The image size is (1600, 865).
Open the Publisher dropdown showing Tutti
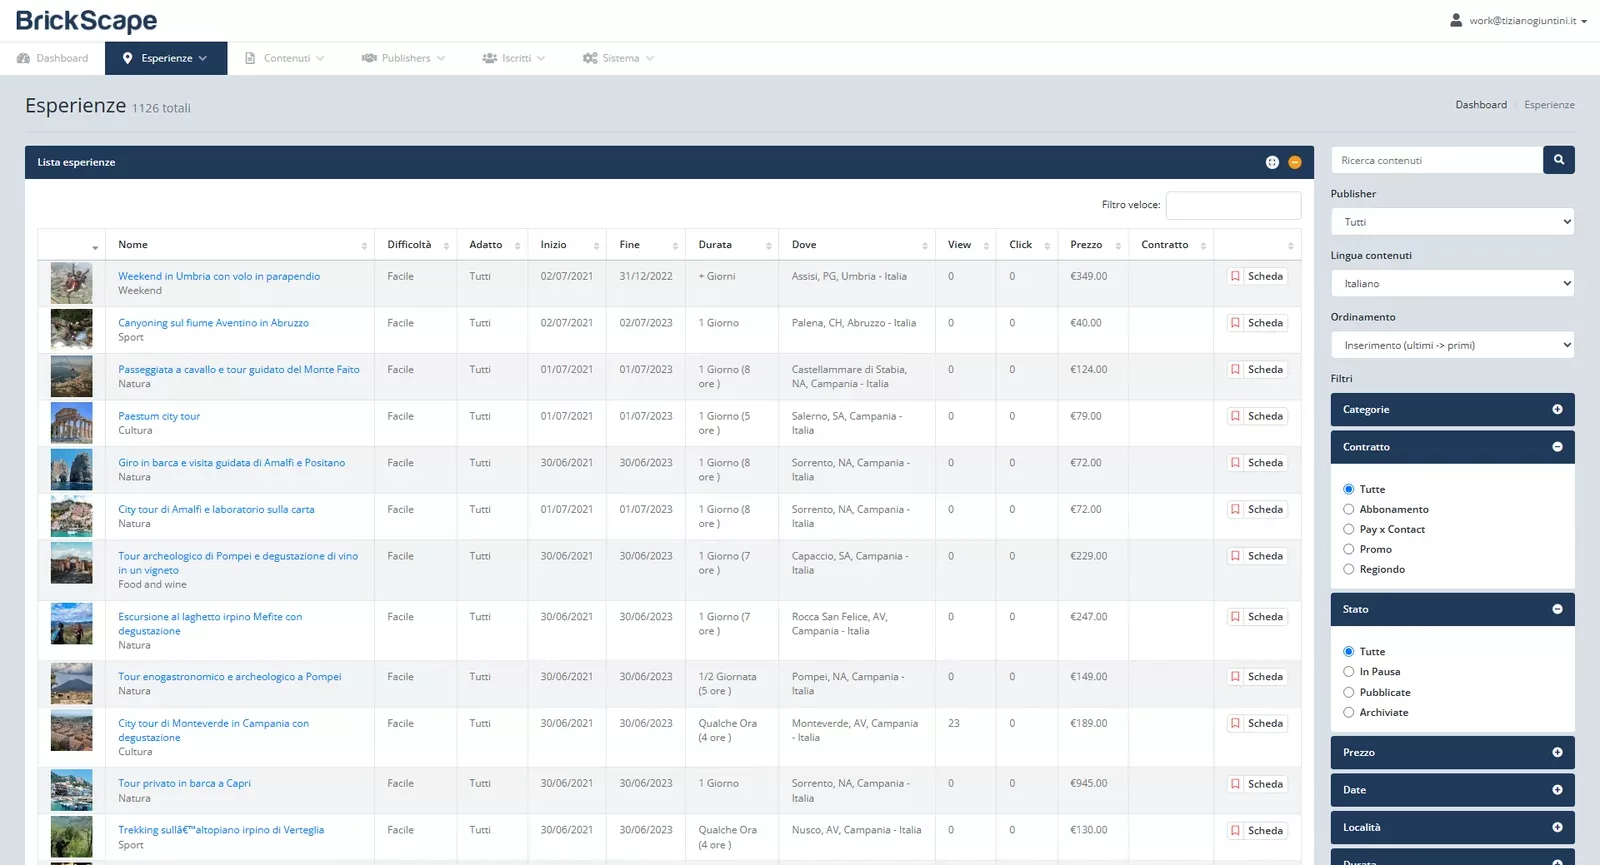[x=1452, y=222]
